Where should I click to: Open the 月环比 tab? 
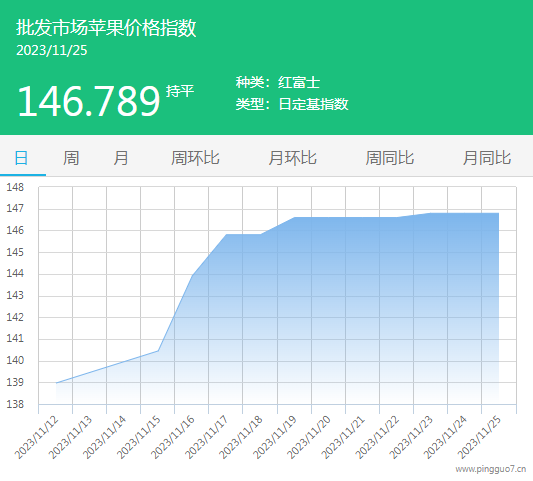(x=292, y=158)
